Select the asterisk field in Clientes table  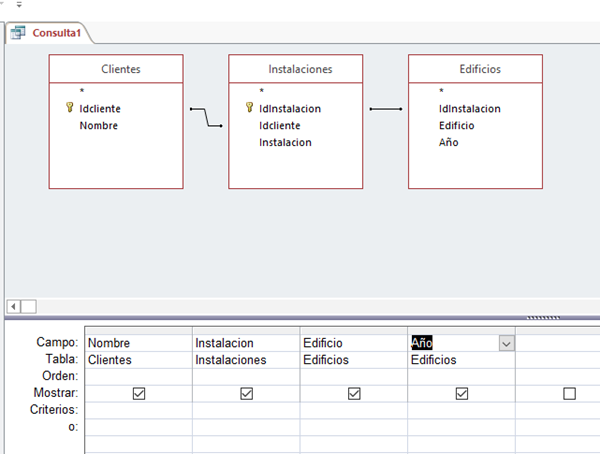(82, 91)
